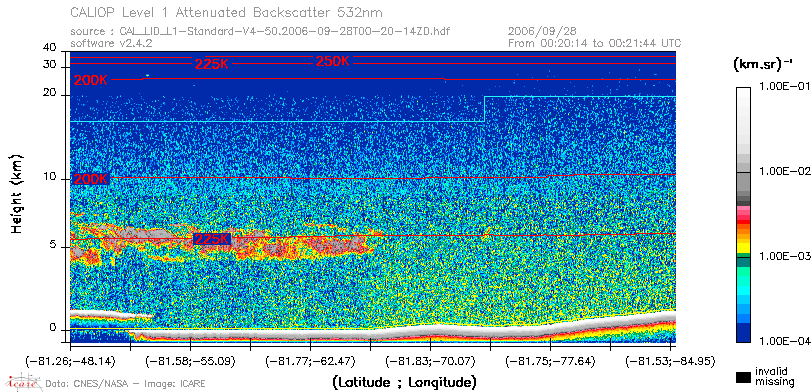
Task: Click the source HDF filename line
Action: click(x=260, y=32)
